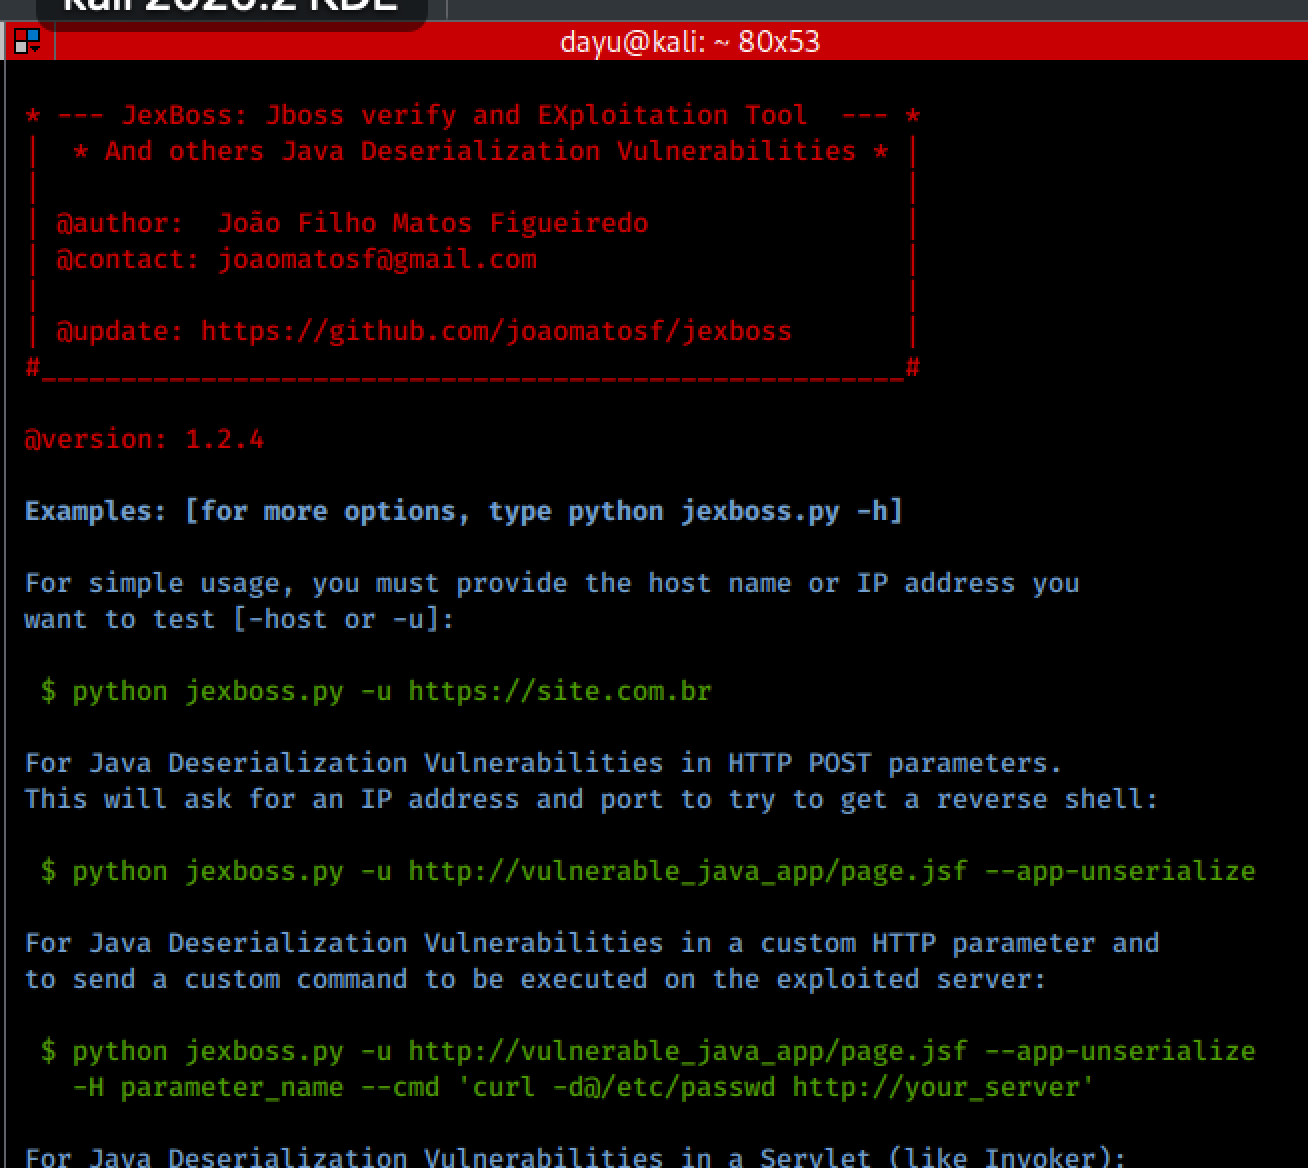Screen dimensions: 1308x1168
Task: Click the 'Examples: [for more options' heading
Action: coord(464,511)
